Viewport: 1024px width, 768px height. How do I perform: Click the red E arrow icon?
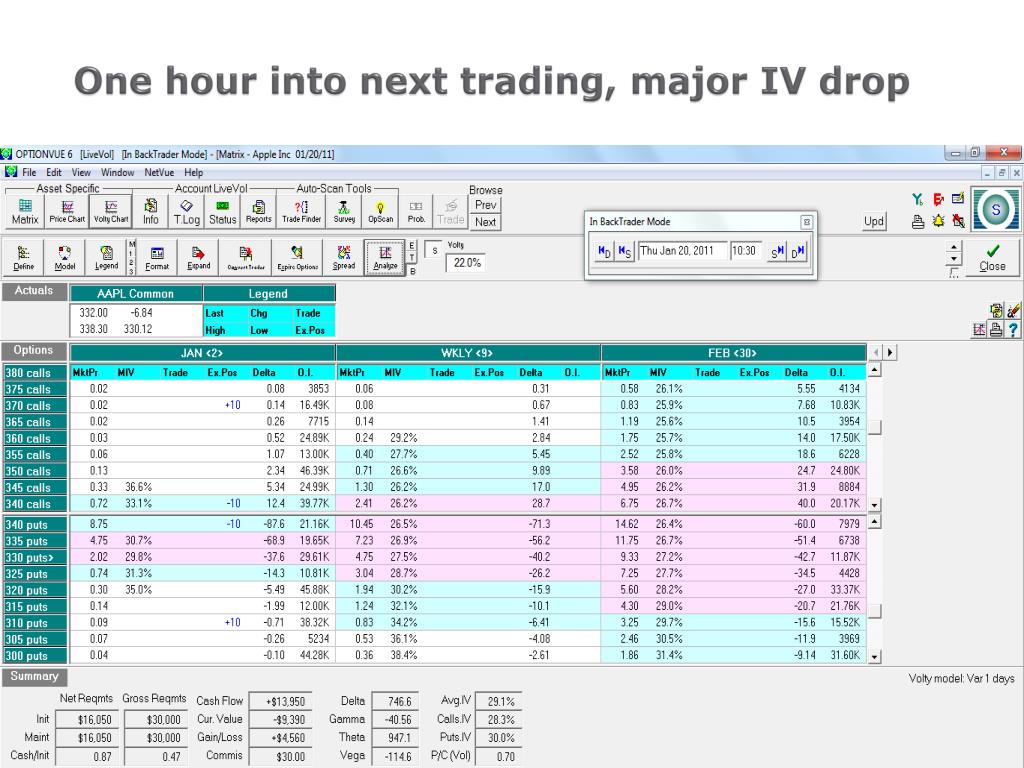[938, 200]
